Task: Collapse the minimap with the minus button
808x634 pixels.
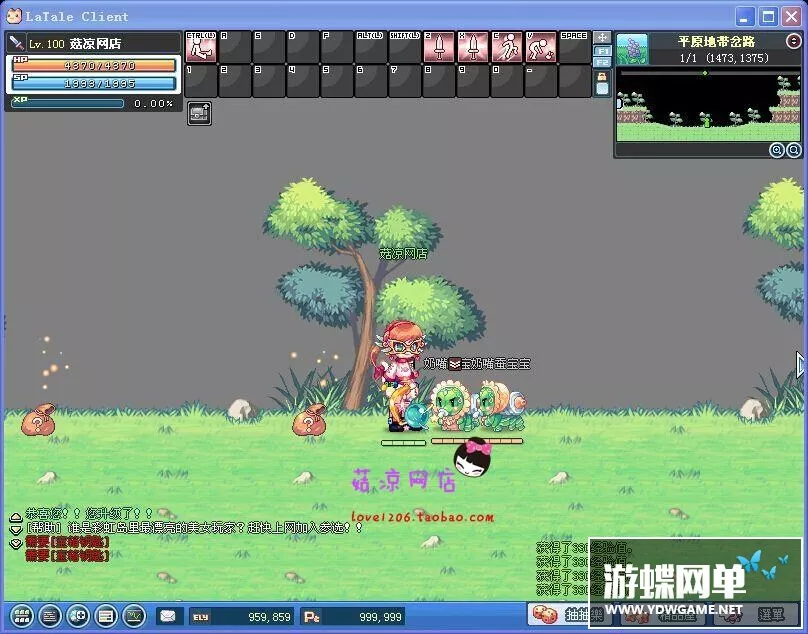Action: pyautogui.click(x=794, y=41)
